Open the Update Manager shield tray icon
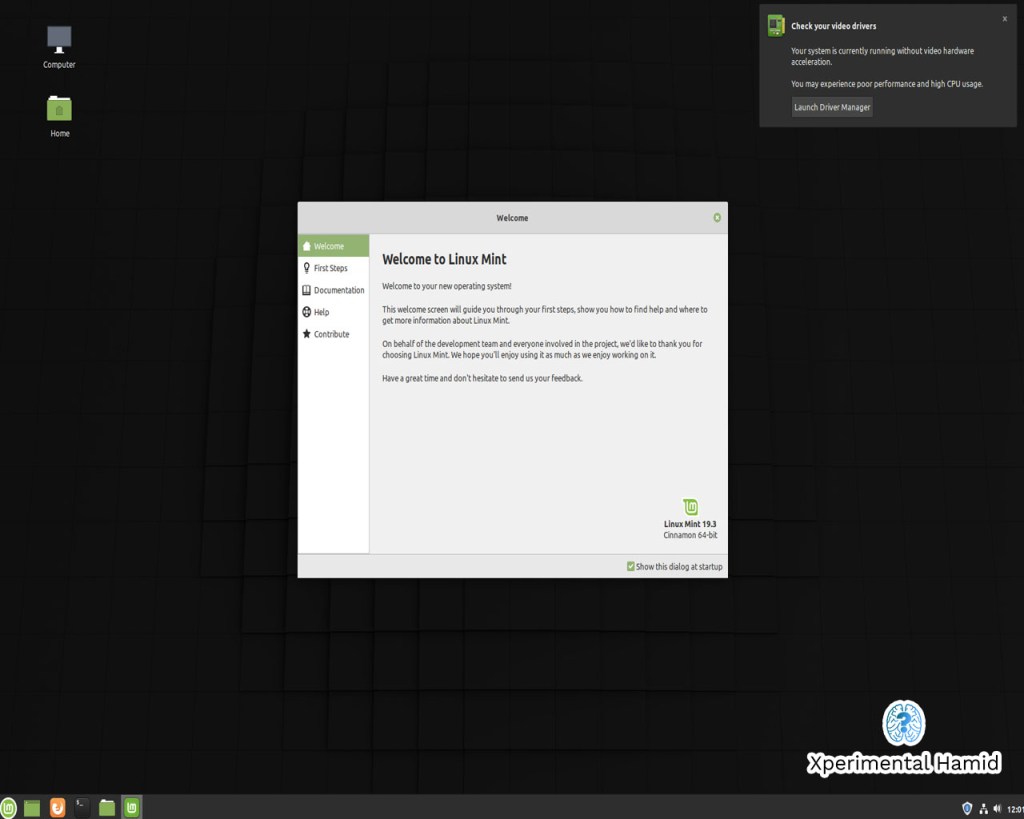1024x819 pixels. click(967, 809)
